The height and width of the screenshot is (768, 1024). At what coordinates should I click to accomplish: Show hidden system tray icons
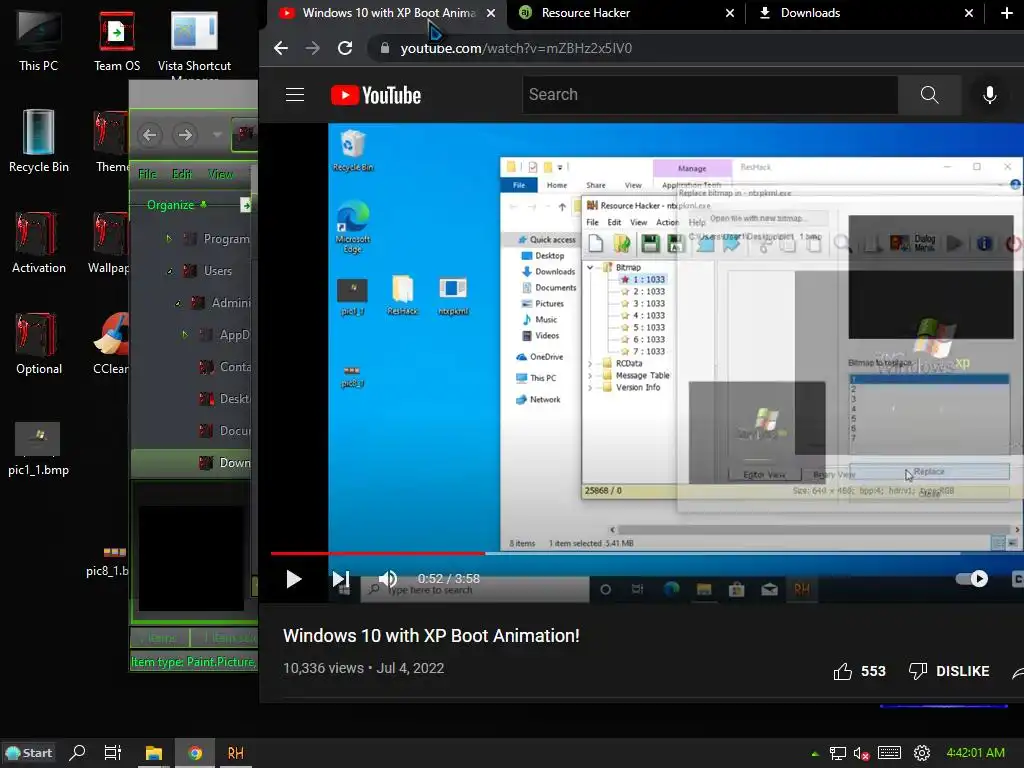[x=815, y=754]
